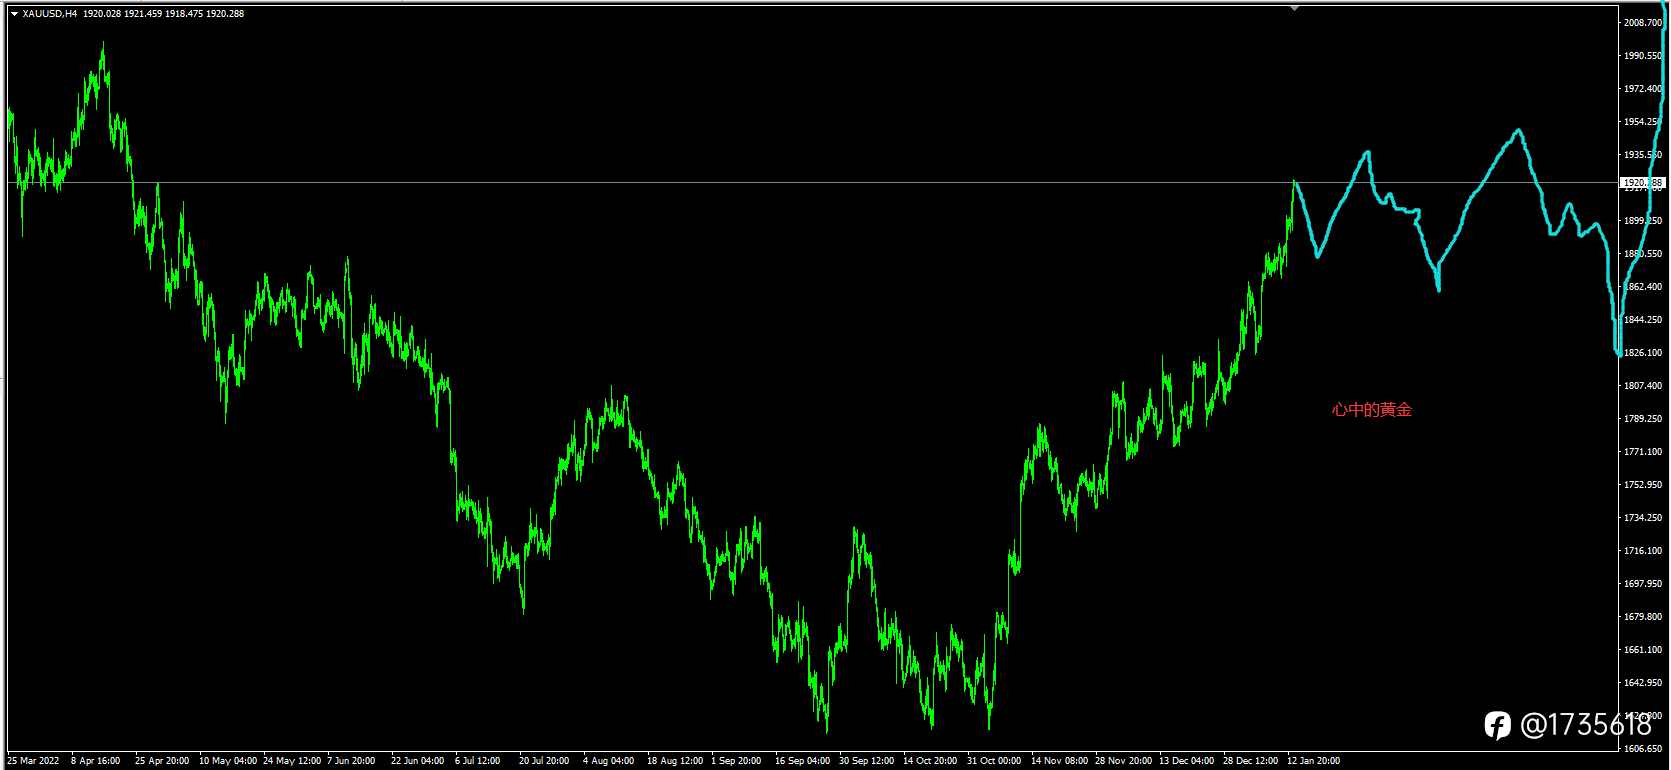The image size is (1671, 770).
Task: Click the 16 Sep 04:00 time label
Action: click(803, 761)
